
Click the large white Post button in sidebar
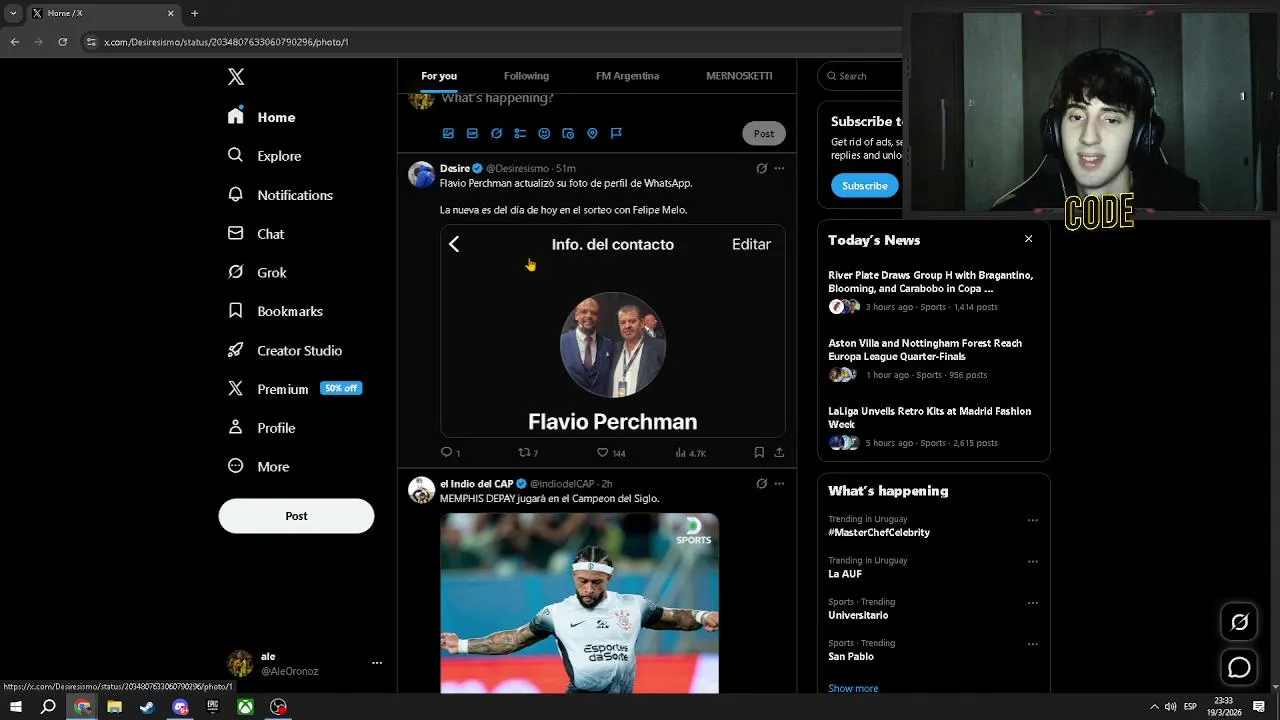click(x=296, y=516)
